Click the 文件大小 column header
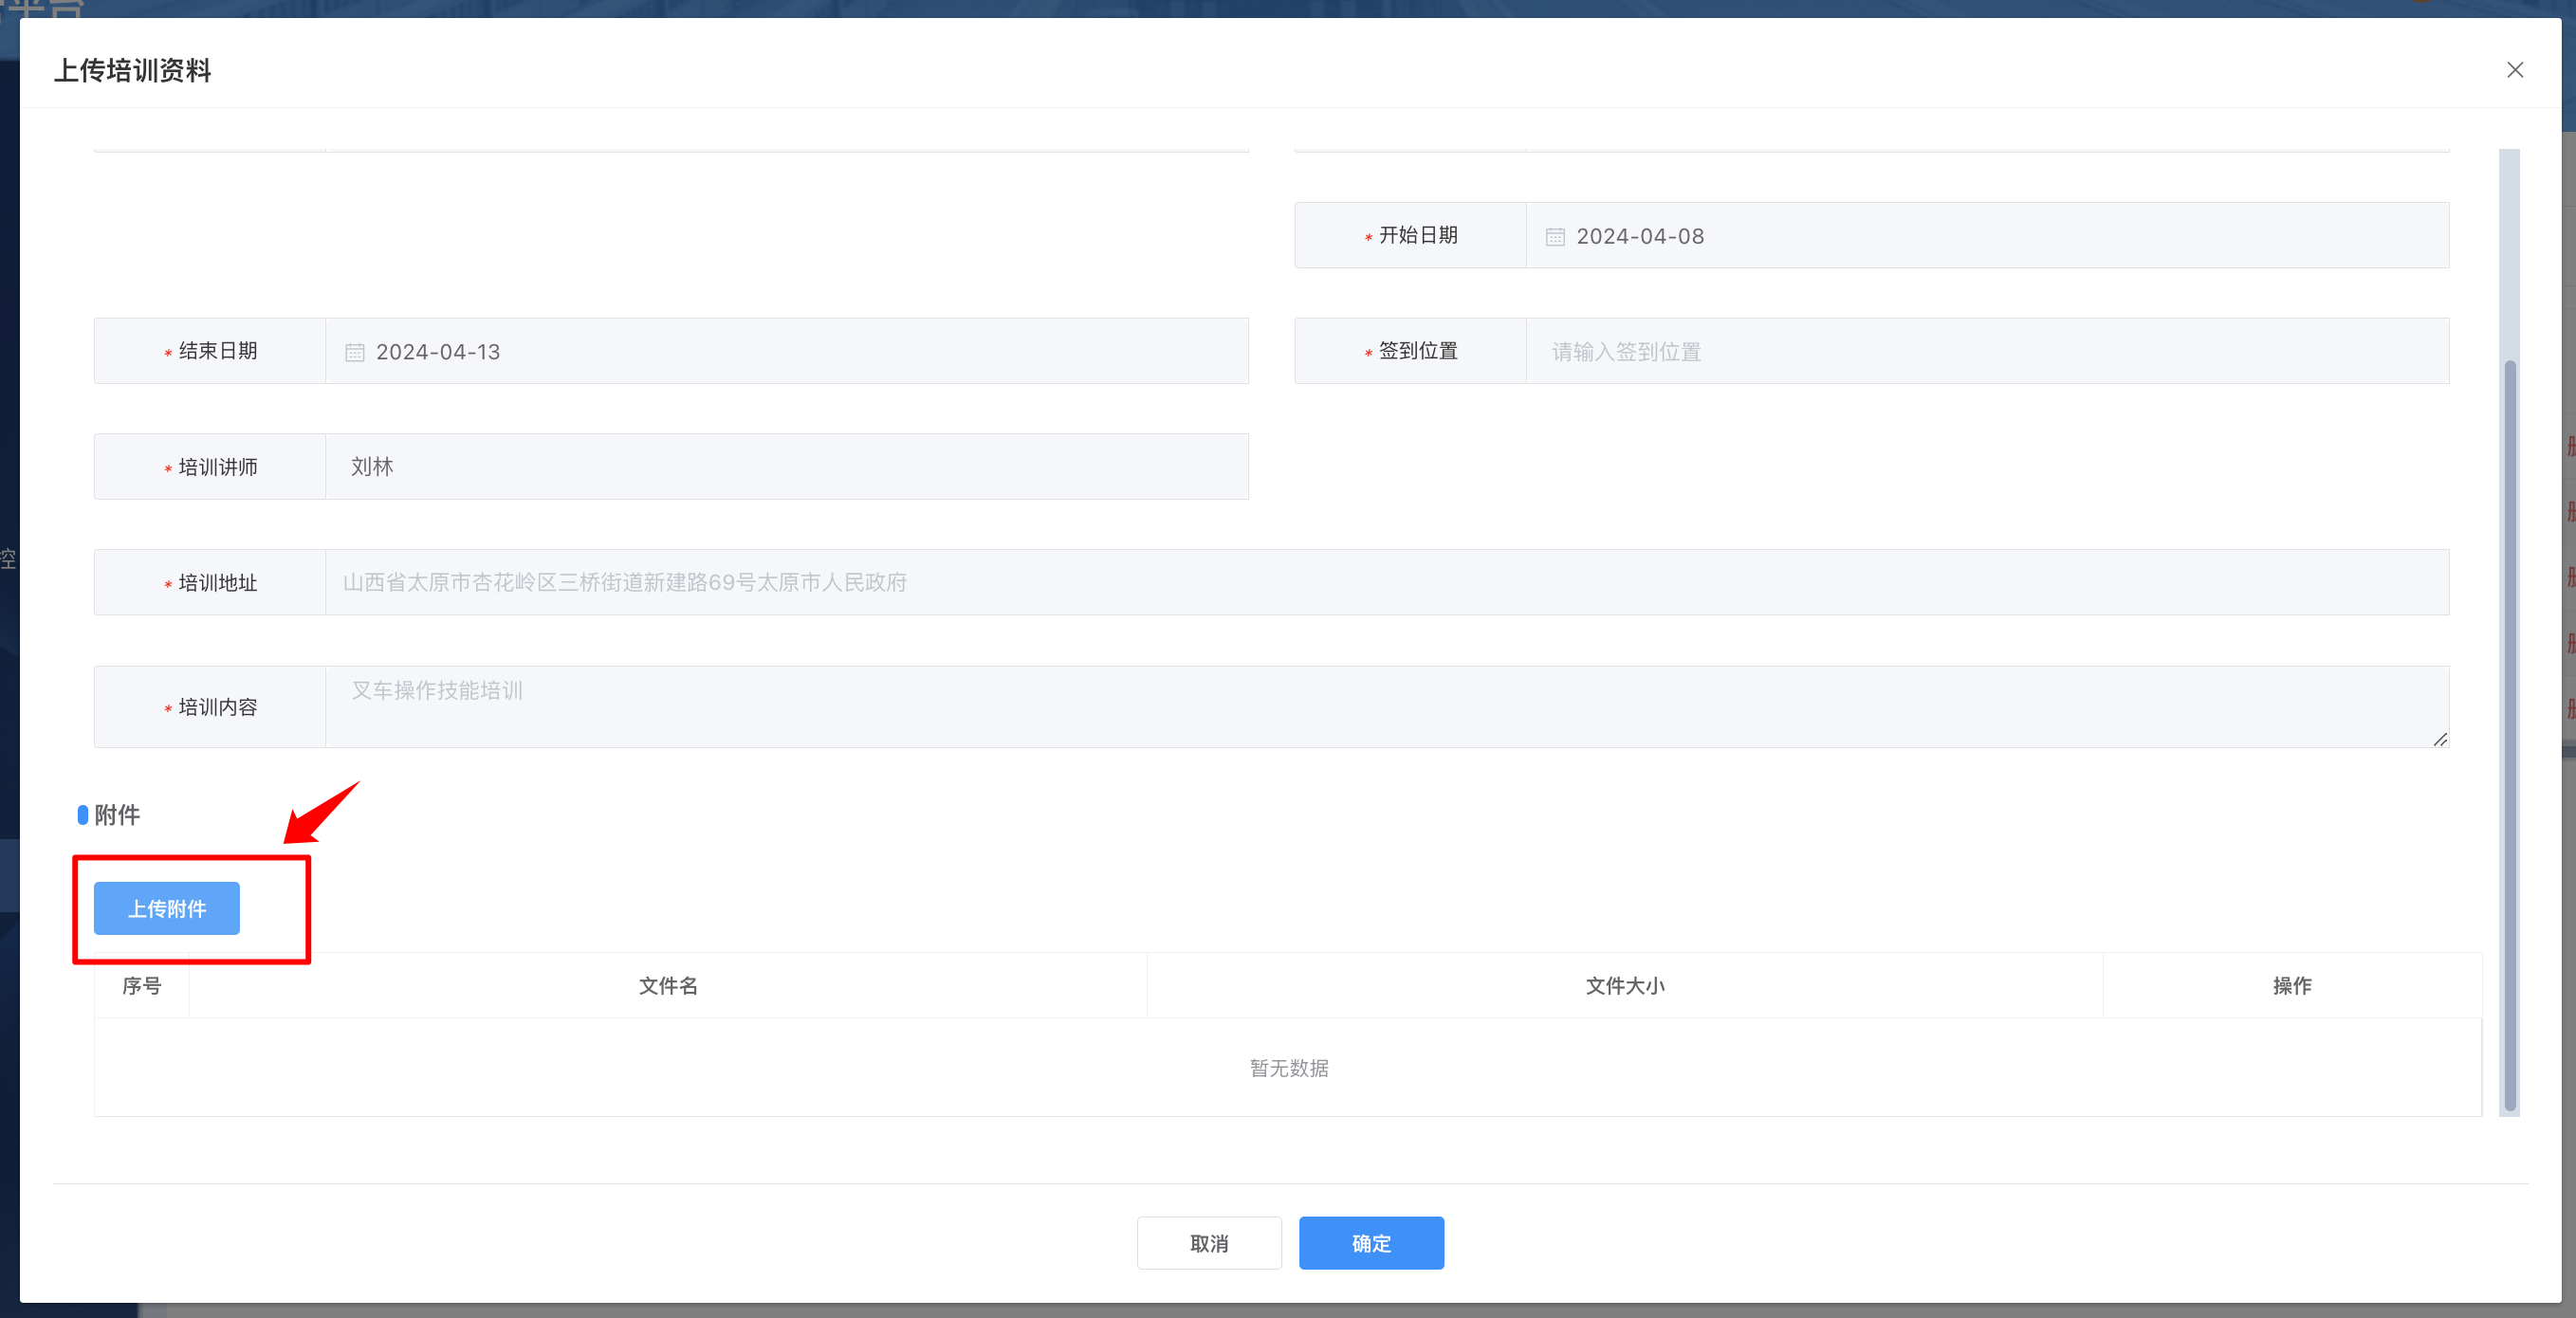Viewport: 2576px width, 1318px height. (1624, 986)
